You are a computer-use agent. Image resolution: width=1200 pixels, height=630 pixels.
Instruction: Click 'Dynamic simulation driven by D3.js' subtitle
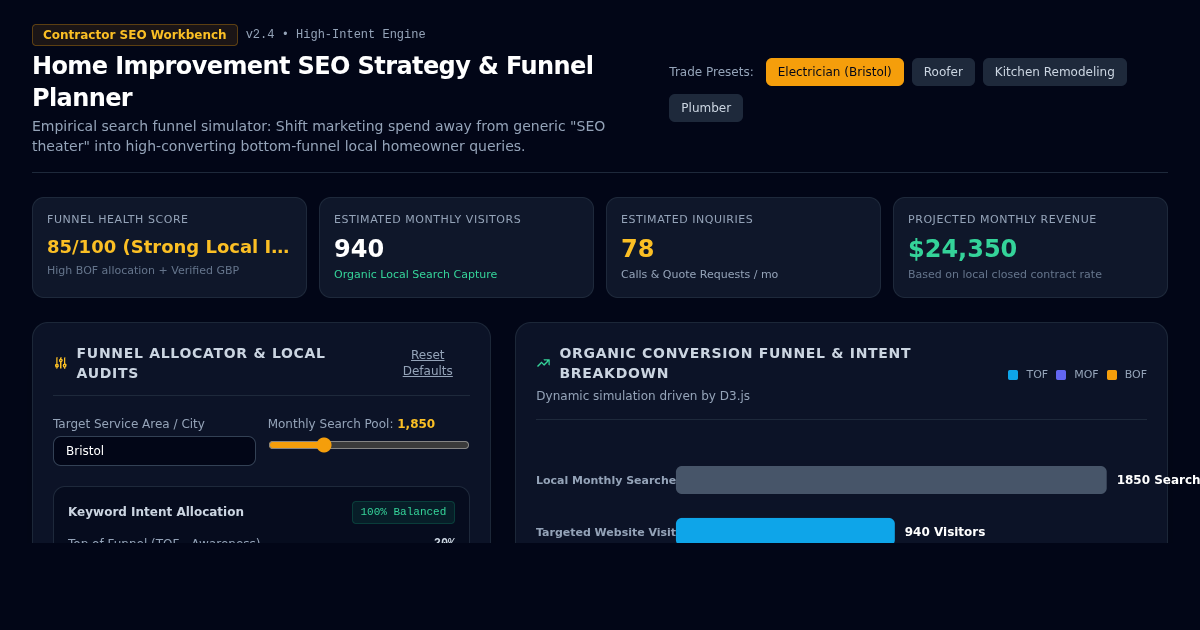(x=643, y=396)
